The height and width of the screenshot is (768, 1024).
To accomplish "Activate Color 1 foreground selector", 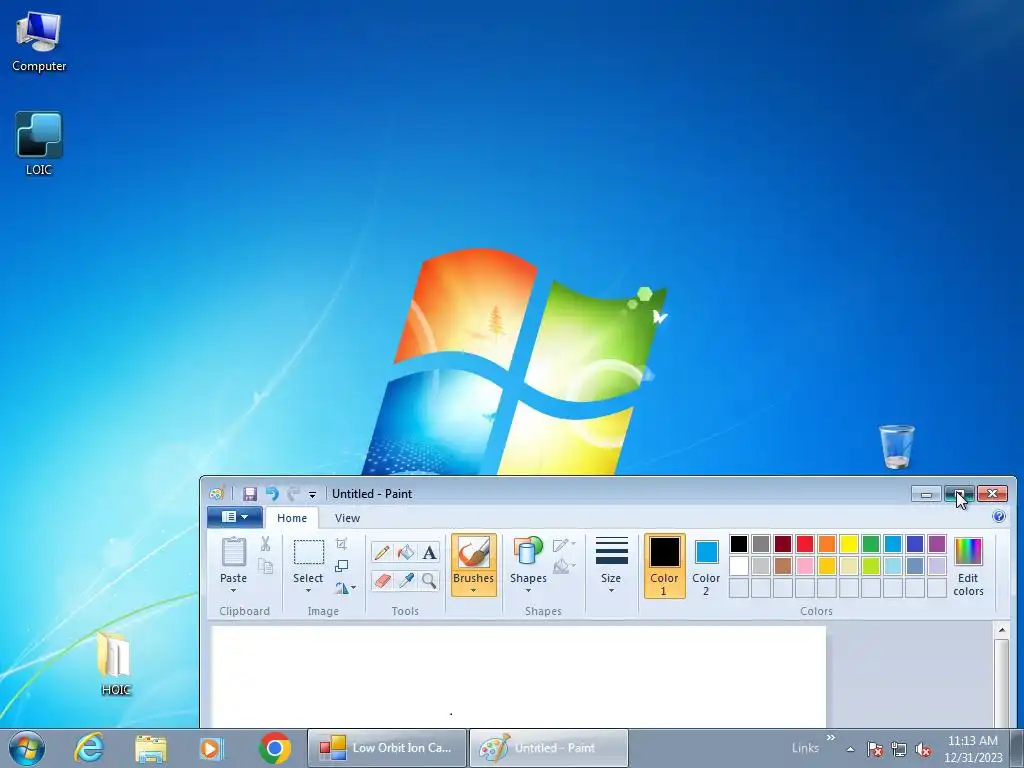I will pos(664,566).
